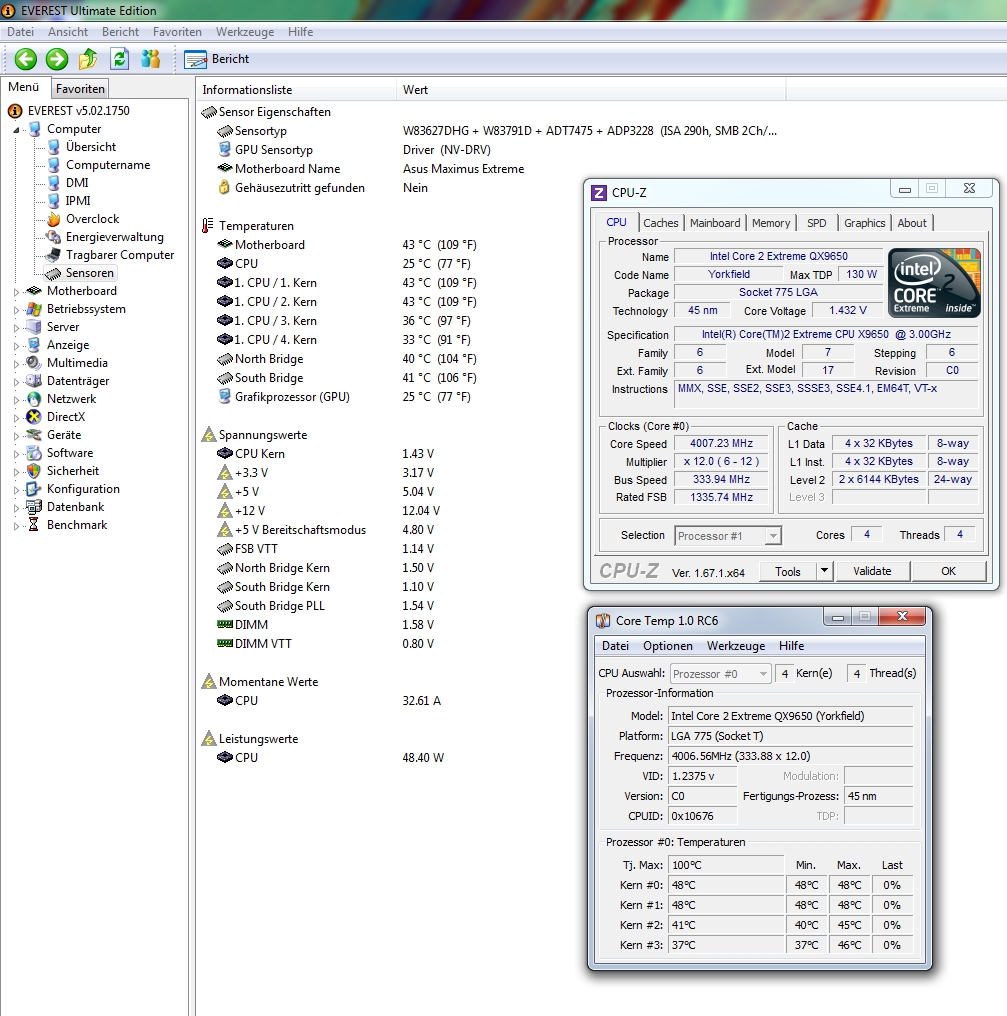Select the IPMI tree item
This screenshot has height=1016, width=1007.
[78, 201]
